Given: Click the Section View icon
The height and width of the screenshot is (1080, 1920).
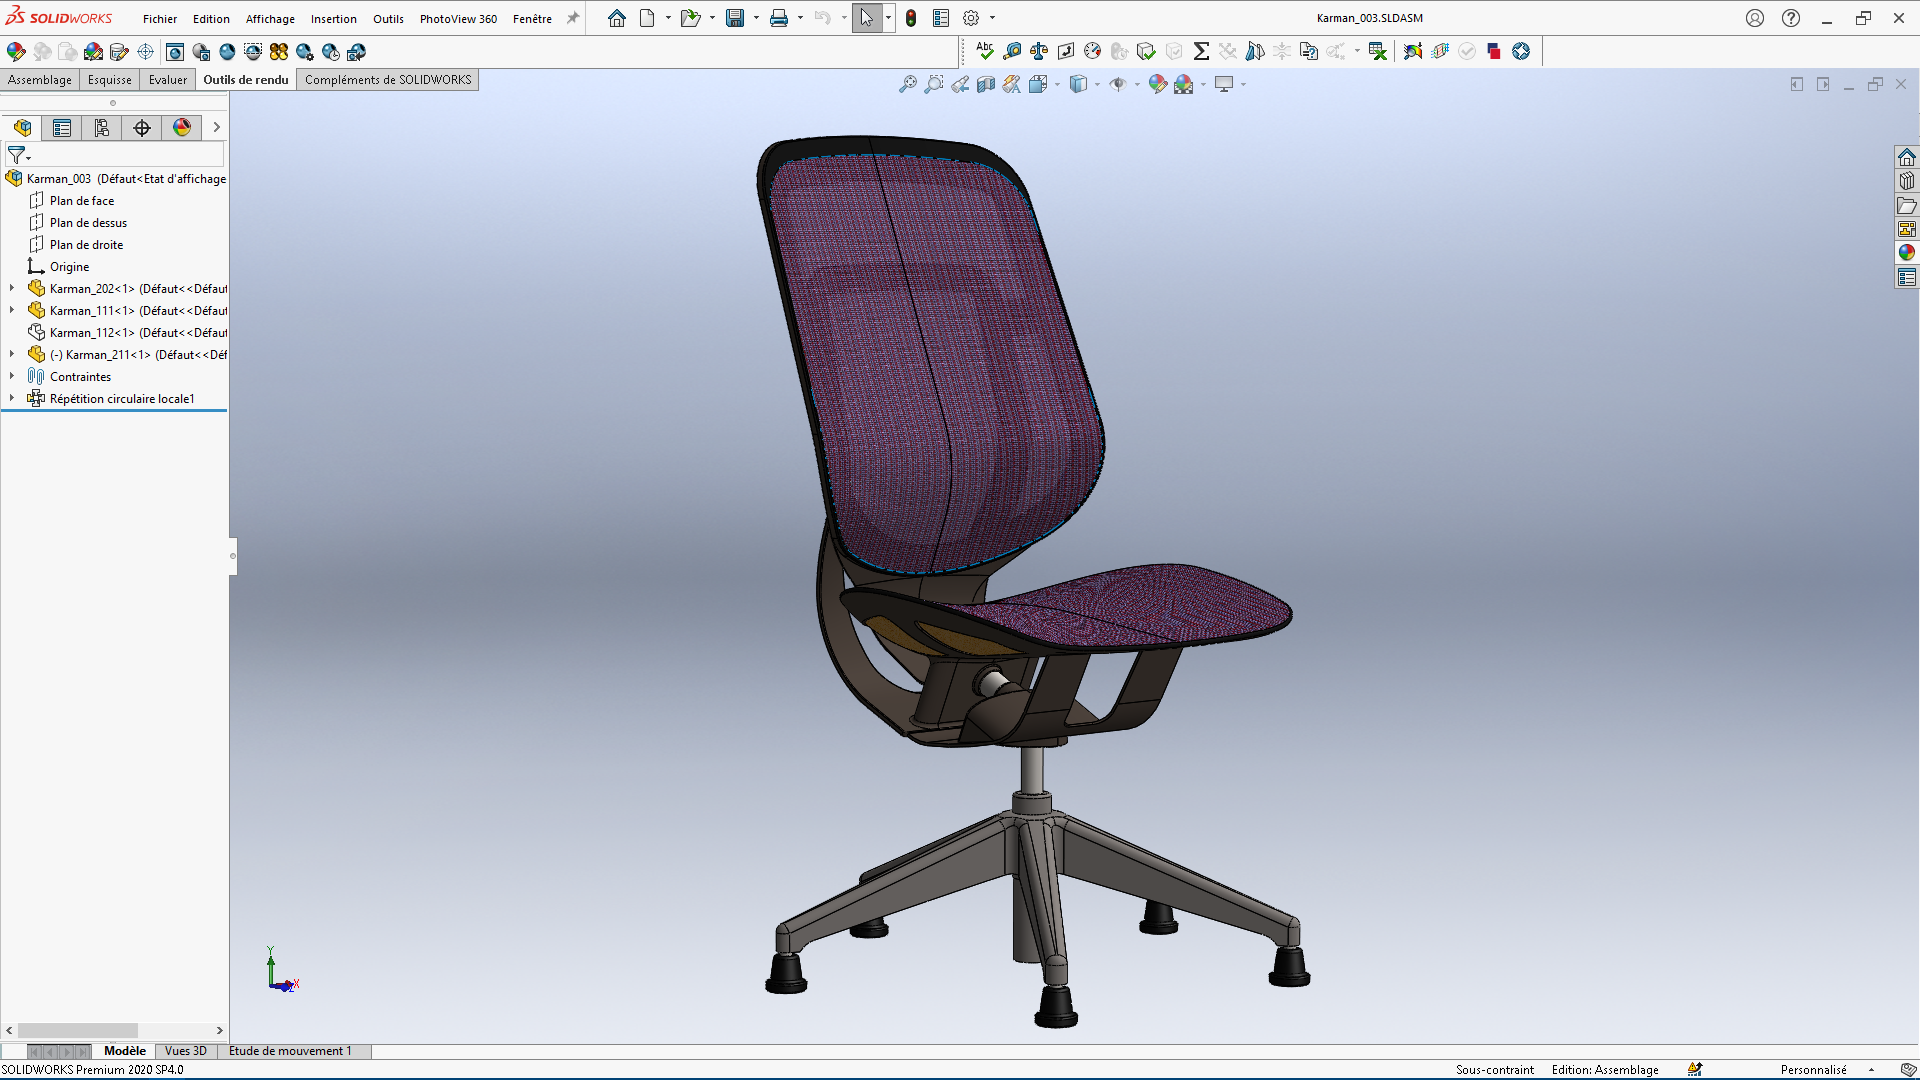Looking at the screenshot, I should coord(986,85).
